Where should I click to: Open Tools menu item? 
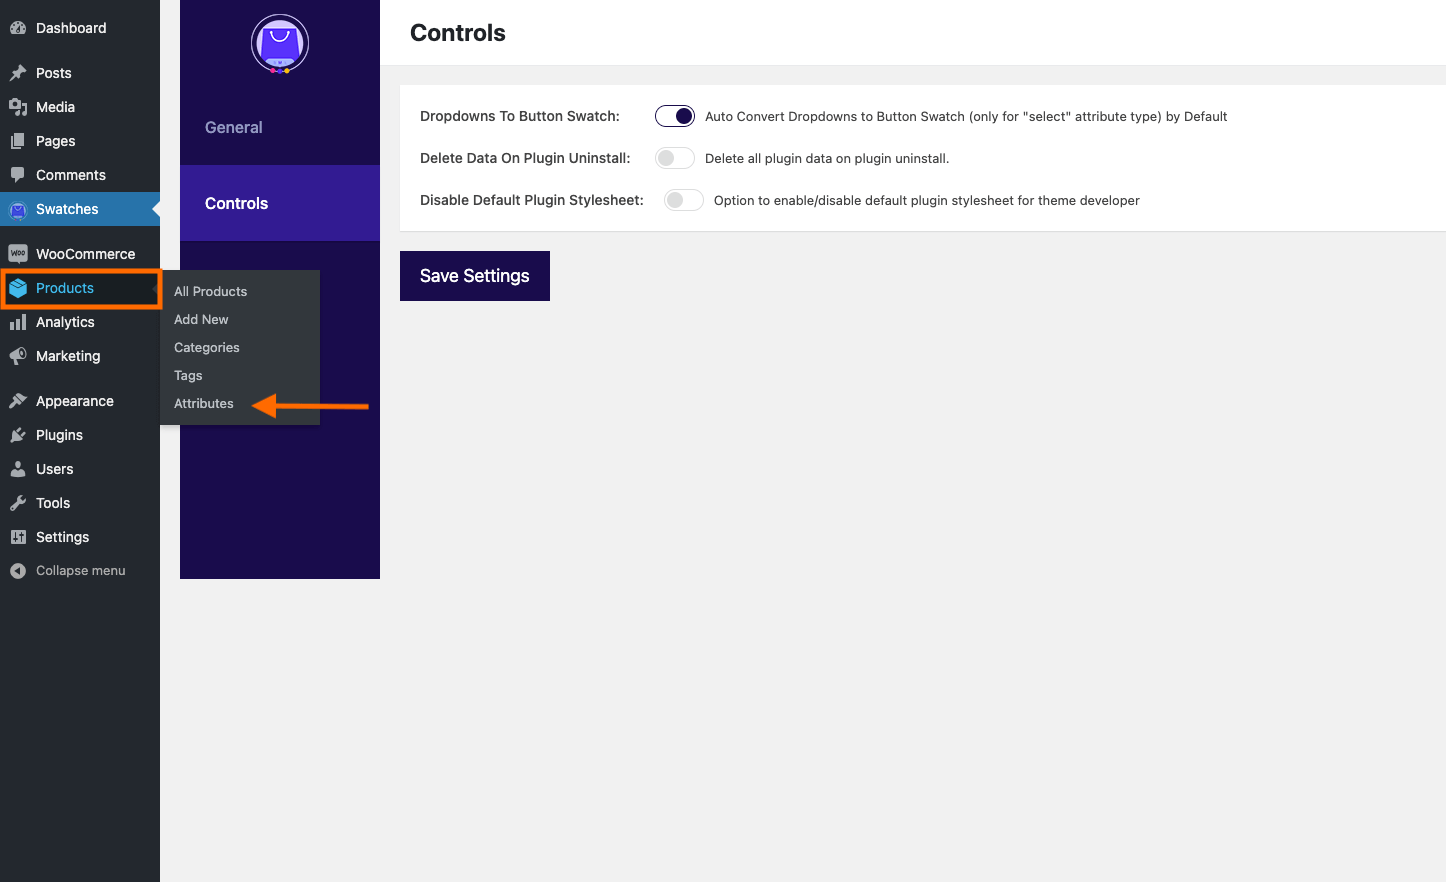(80, 503)
